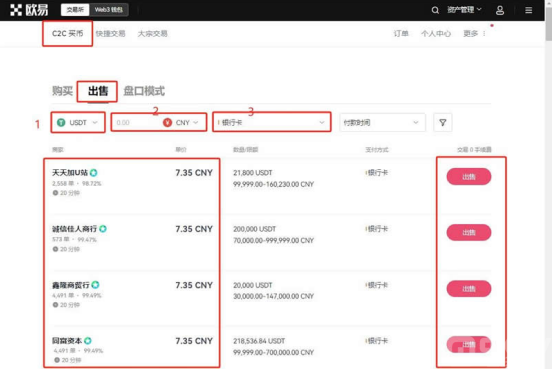
Task: Click limit 70,000.00-999,999.00 CNY
Action: [273, 240]
